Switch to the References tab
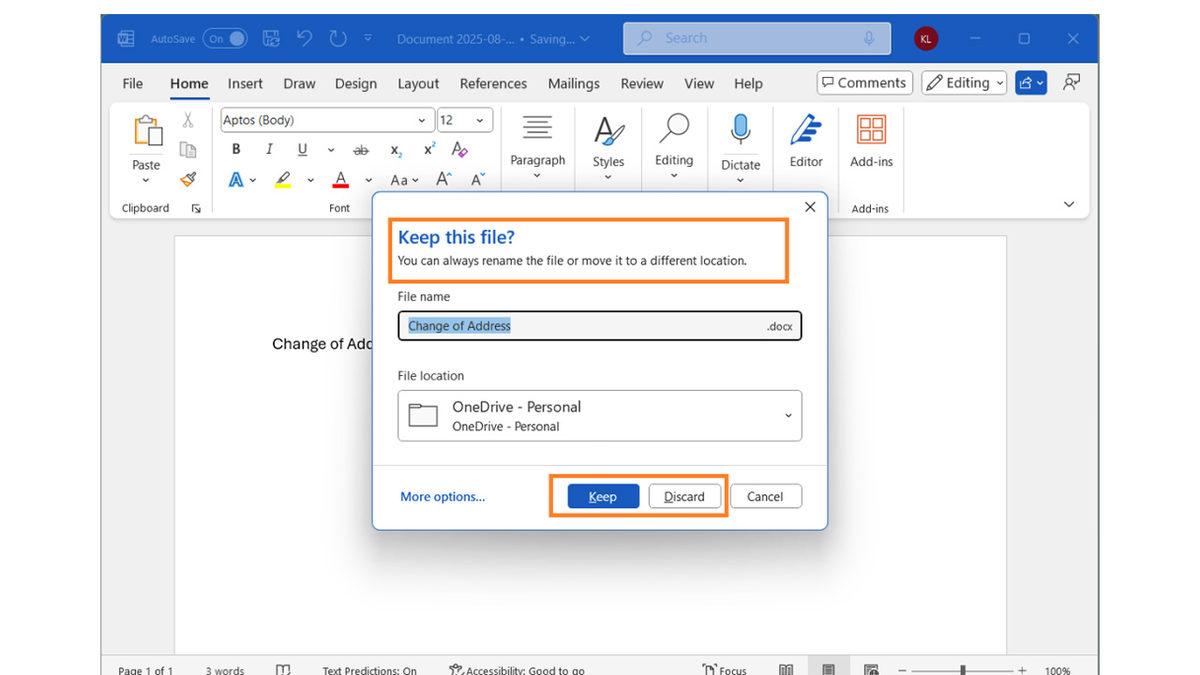This screenshot has width=1200, height=675. [x=493, y=83]
